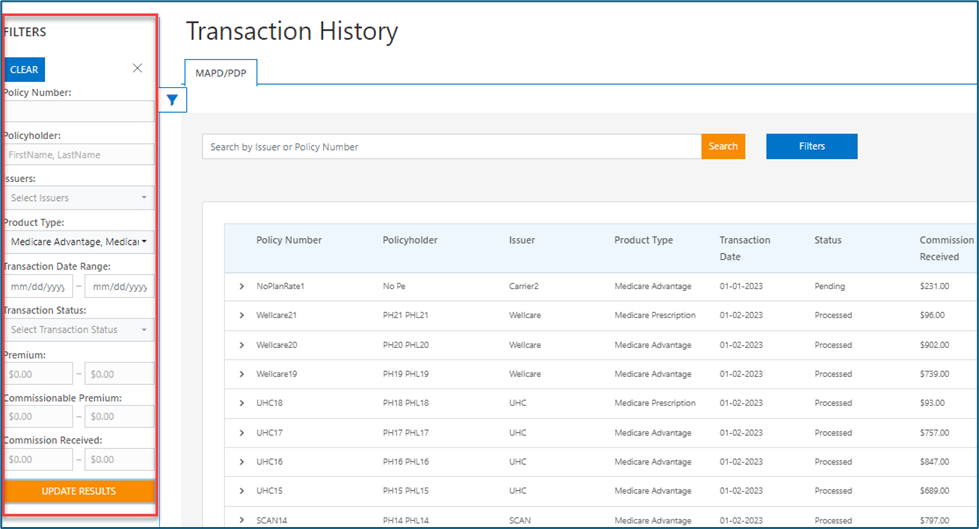Expand the UHC18 transaction row
The image size is (979, 529).
[242, 404]
